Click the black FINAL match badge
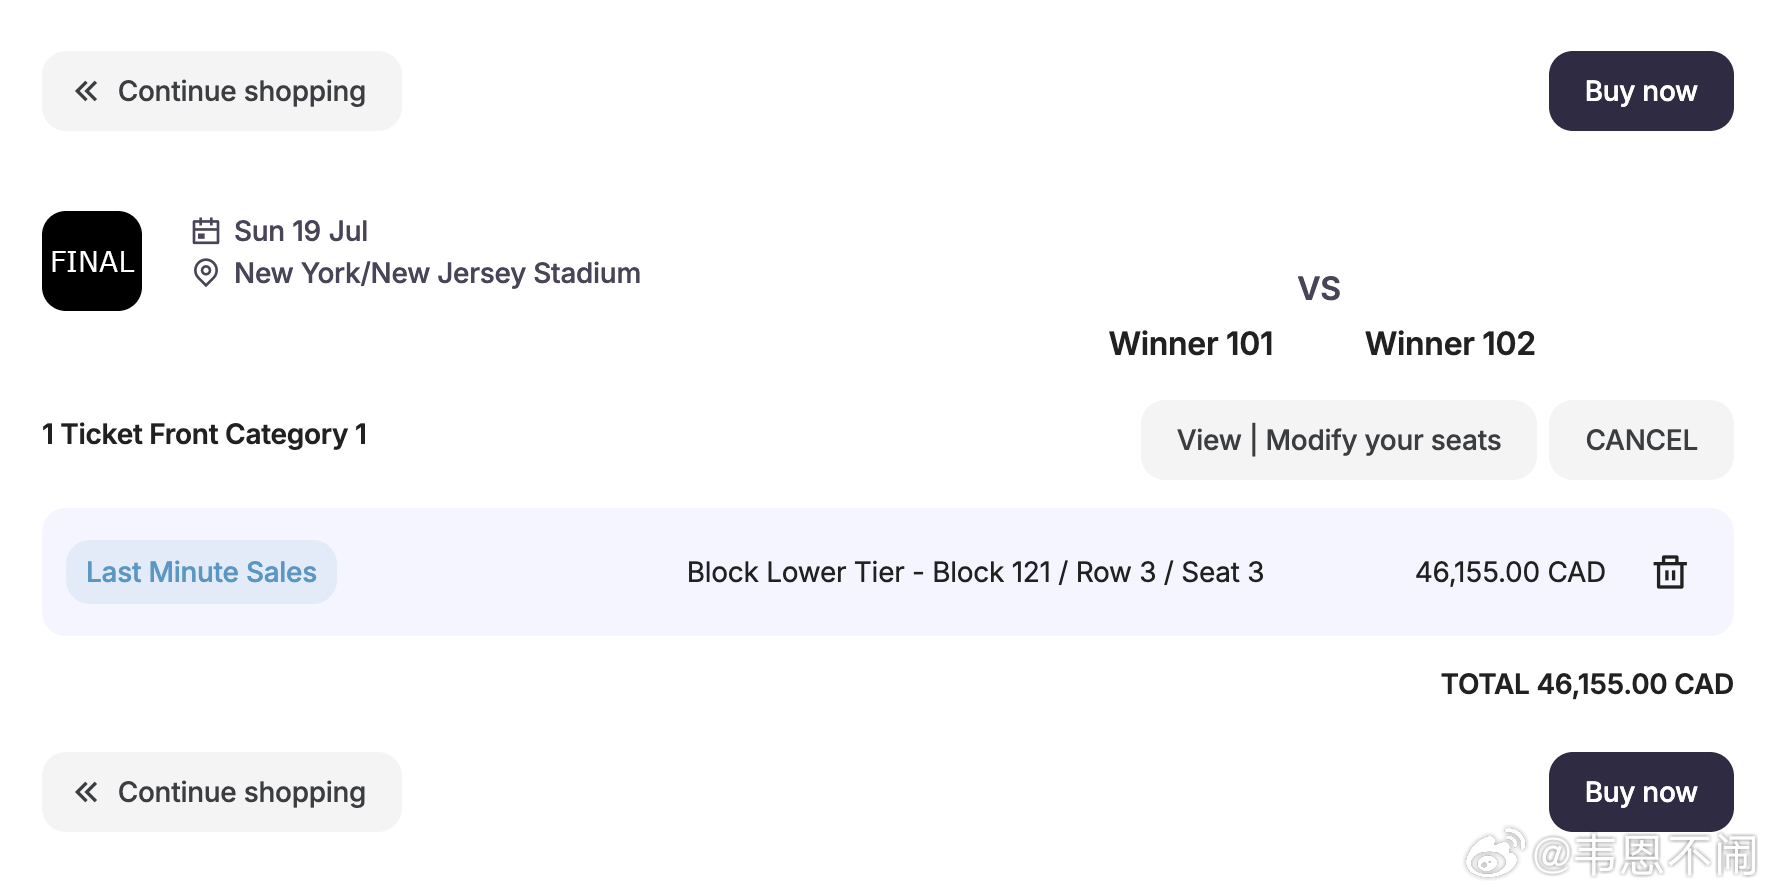This screenshot has height=896, width=1774. pos(92,261)
